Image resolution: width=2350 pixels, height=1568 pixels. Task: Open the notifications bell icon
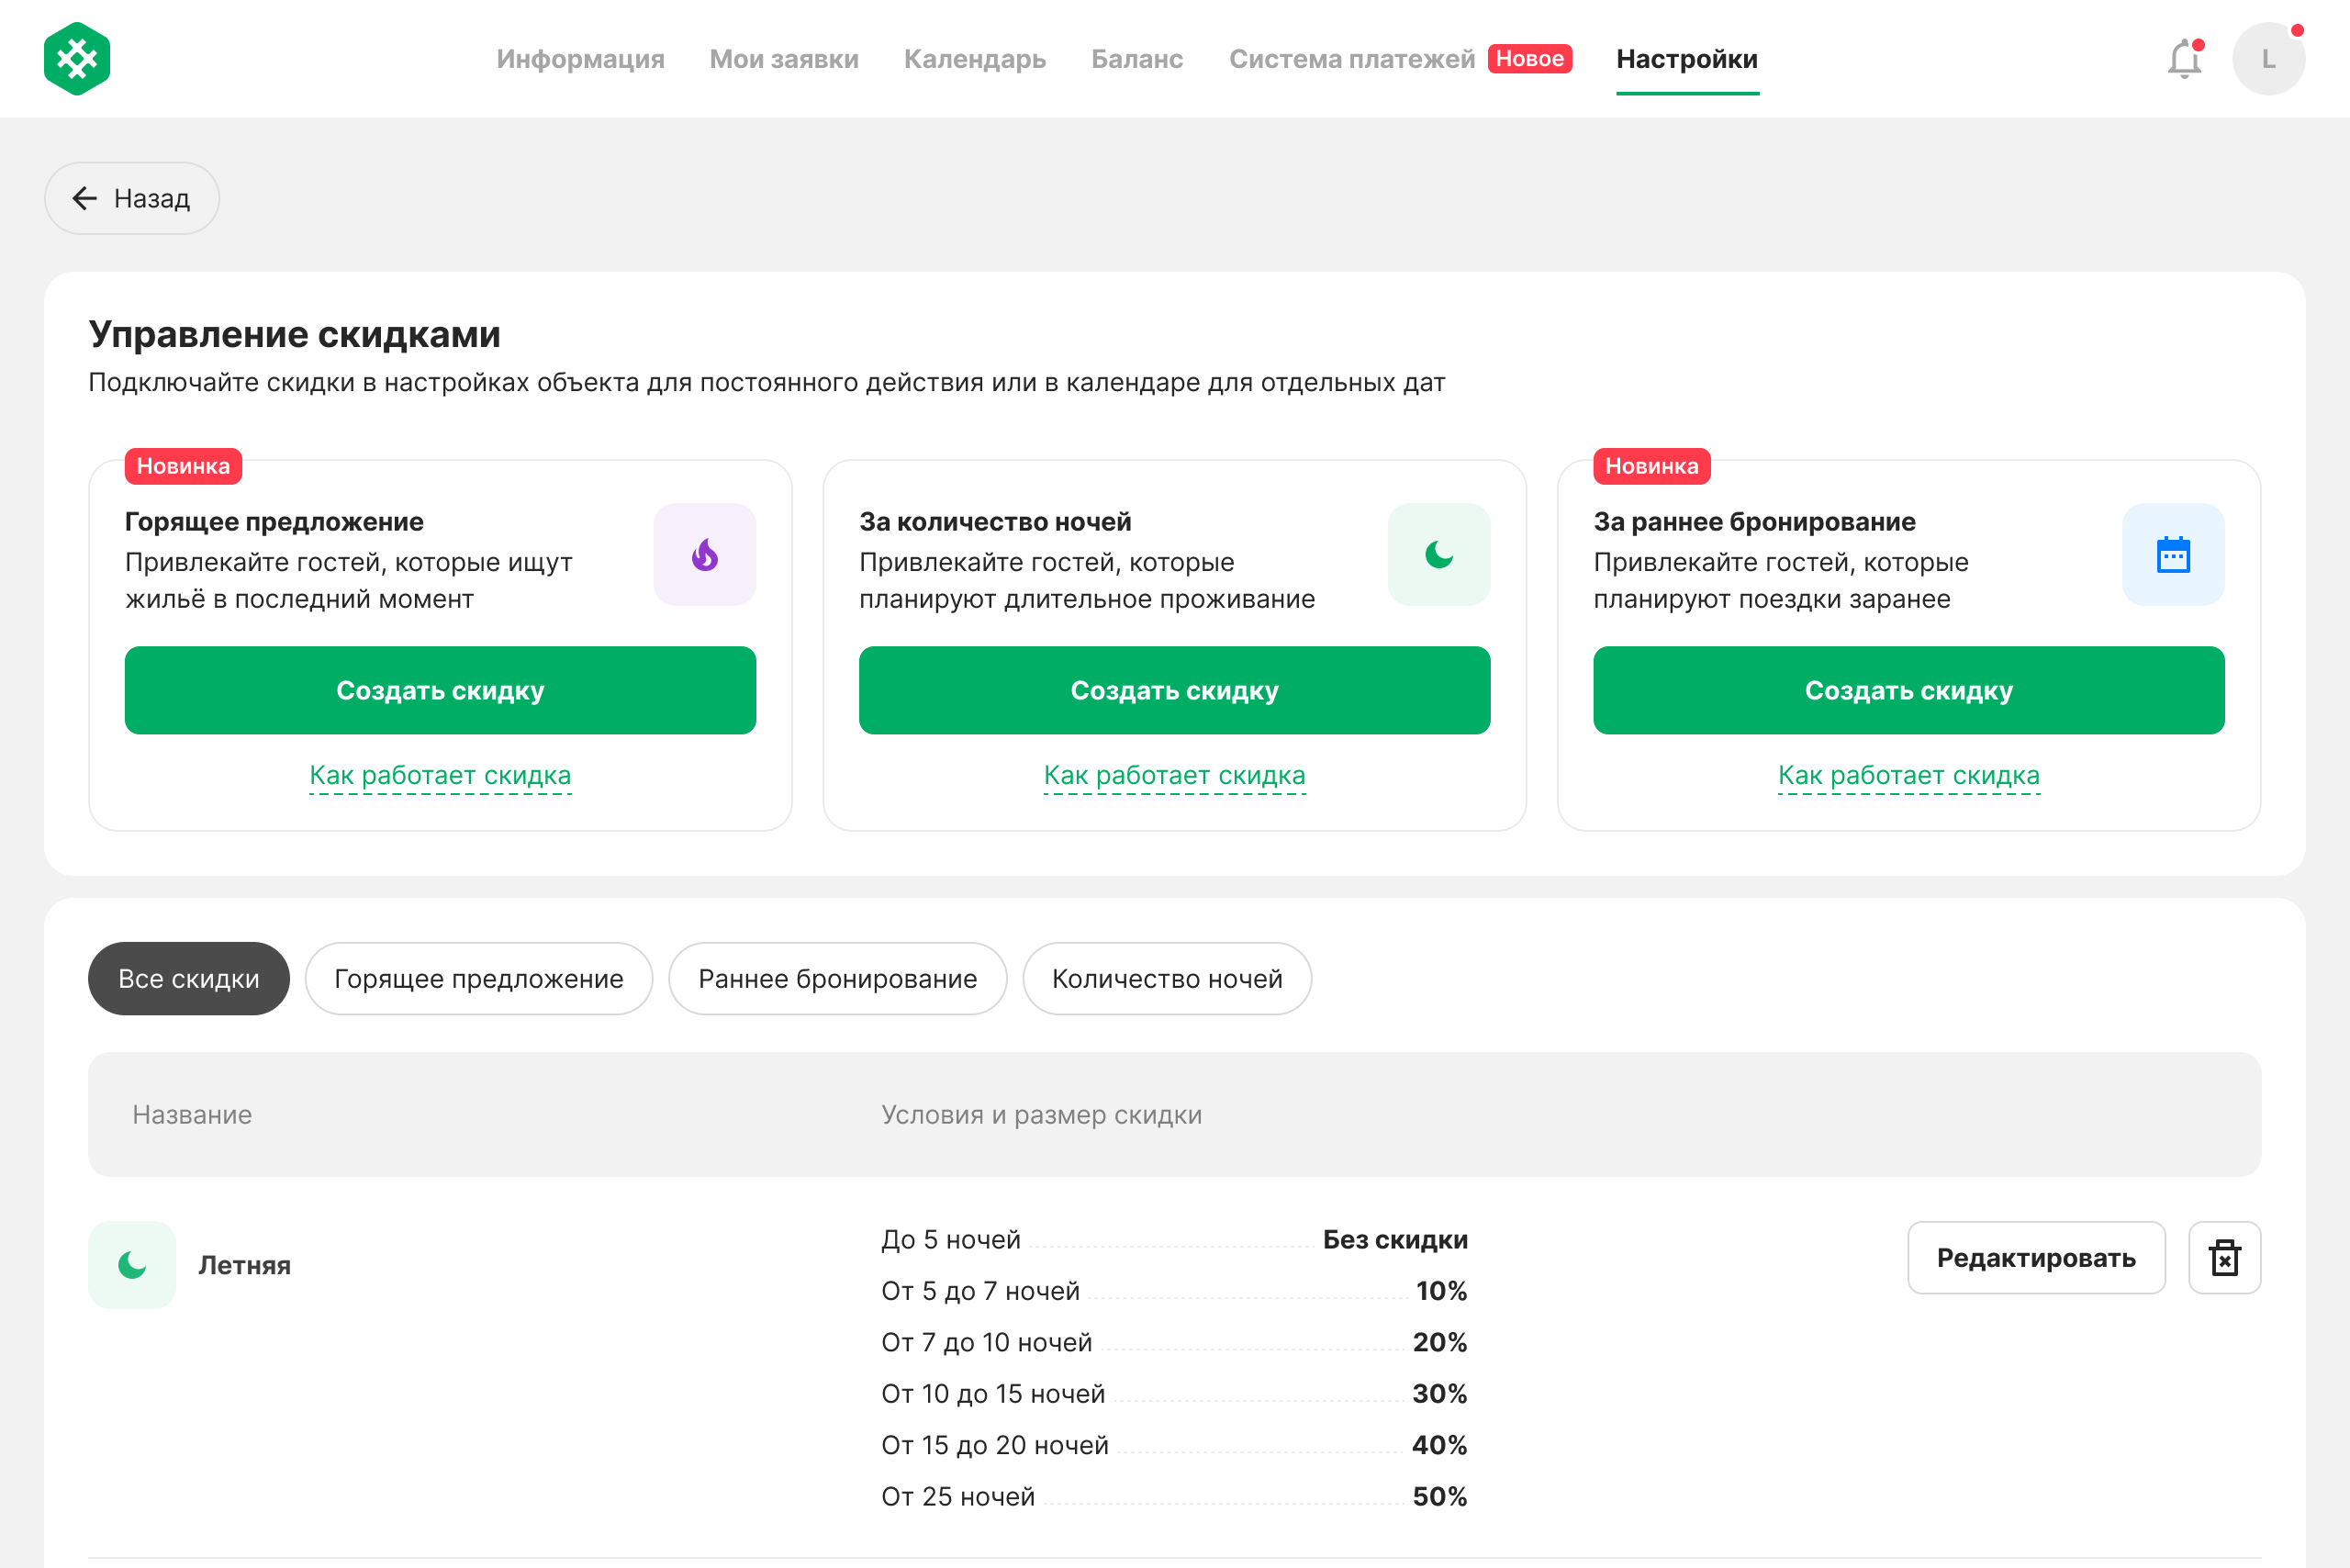[2185, 59]
